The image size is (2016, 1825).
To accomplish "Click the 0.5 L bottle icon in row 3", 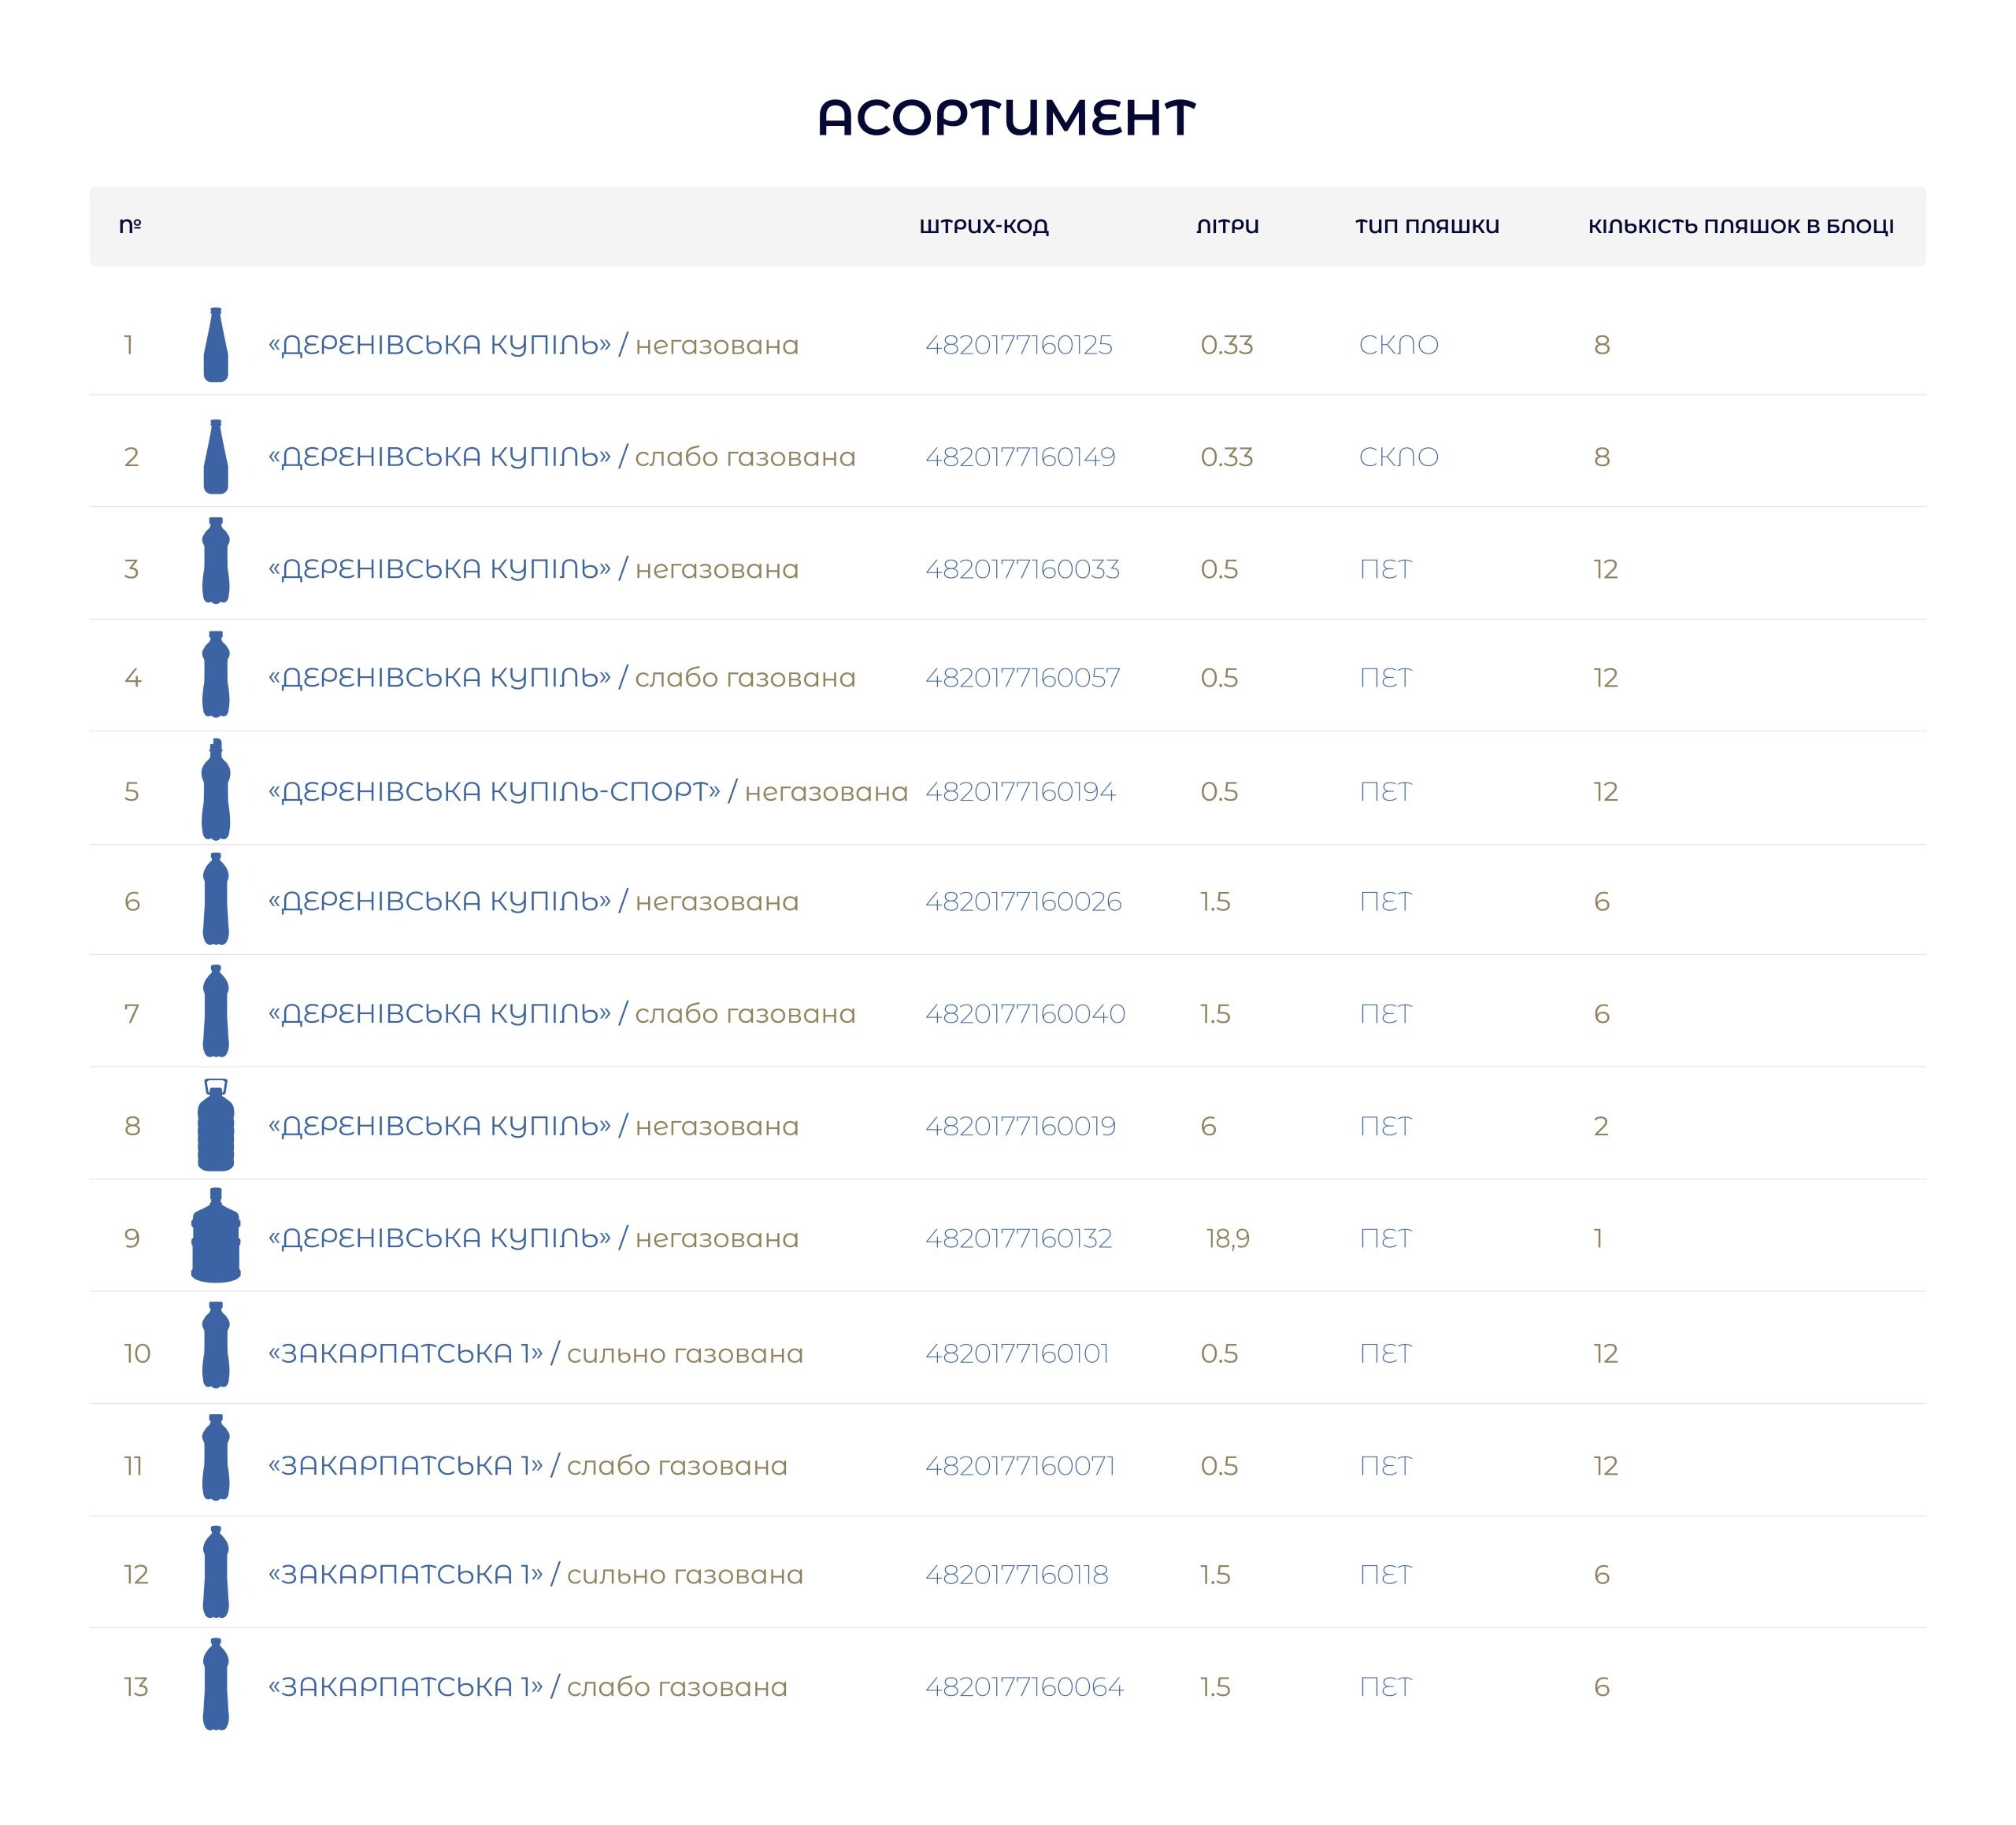I will click(216, 561).
